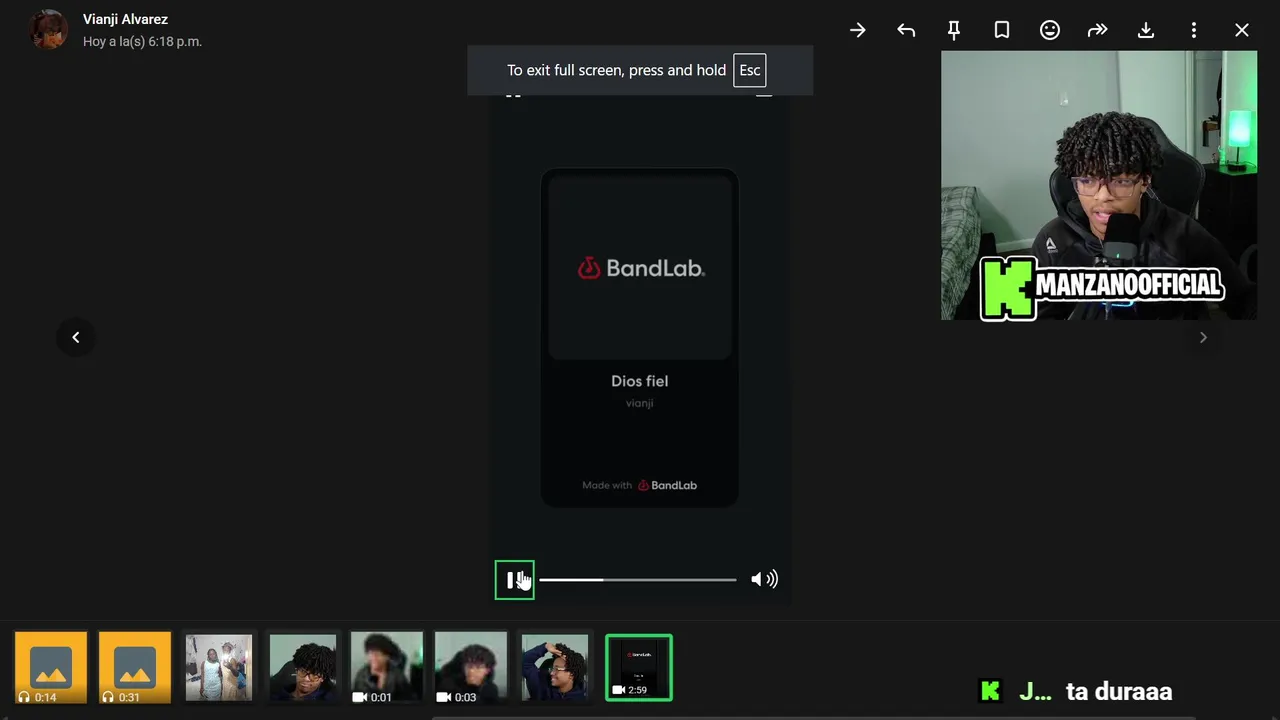Go to previous media with left chevron

[76, 337]
